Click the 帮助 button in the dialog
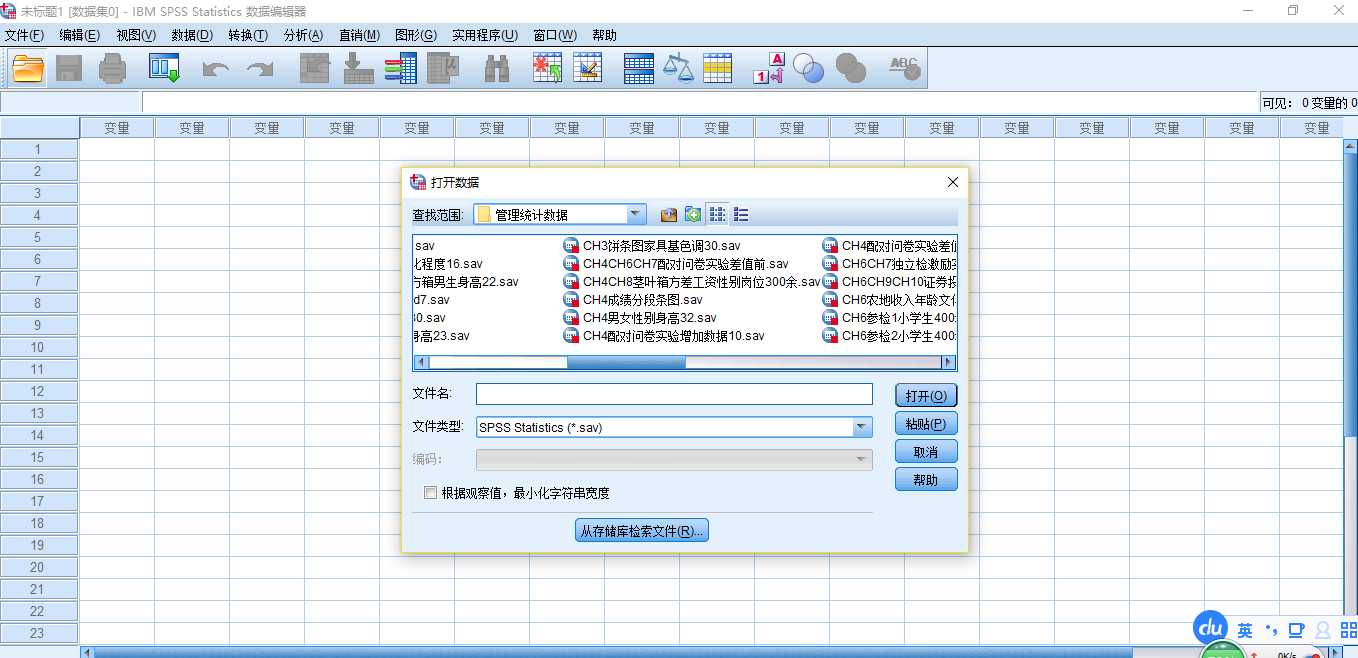 (x=926, y=479)
